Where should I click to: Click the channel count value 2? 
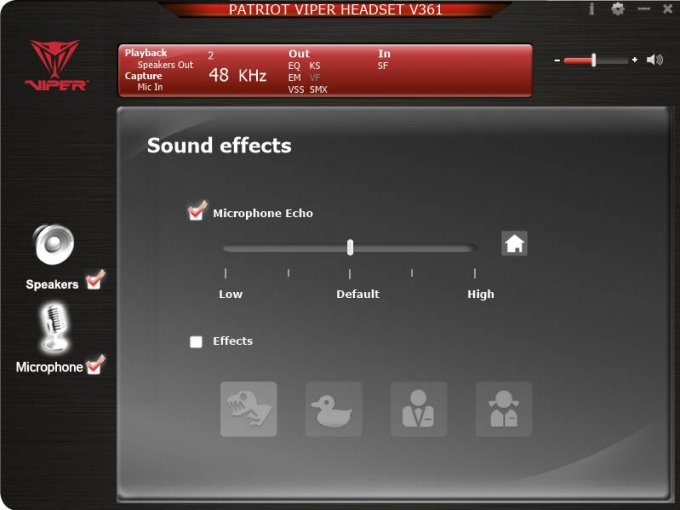[x=211, y=56]
